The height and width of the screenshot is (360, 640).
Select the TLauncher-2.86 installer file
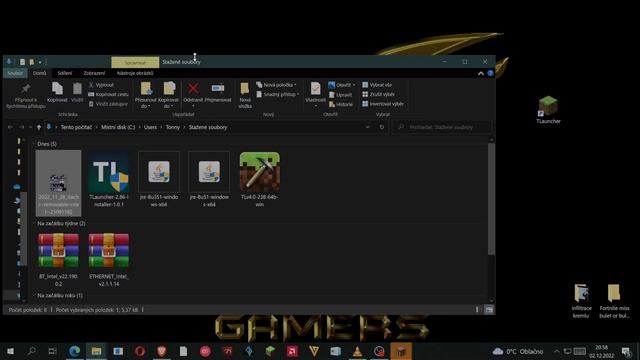coord(109,180)
